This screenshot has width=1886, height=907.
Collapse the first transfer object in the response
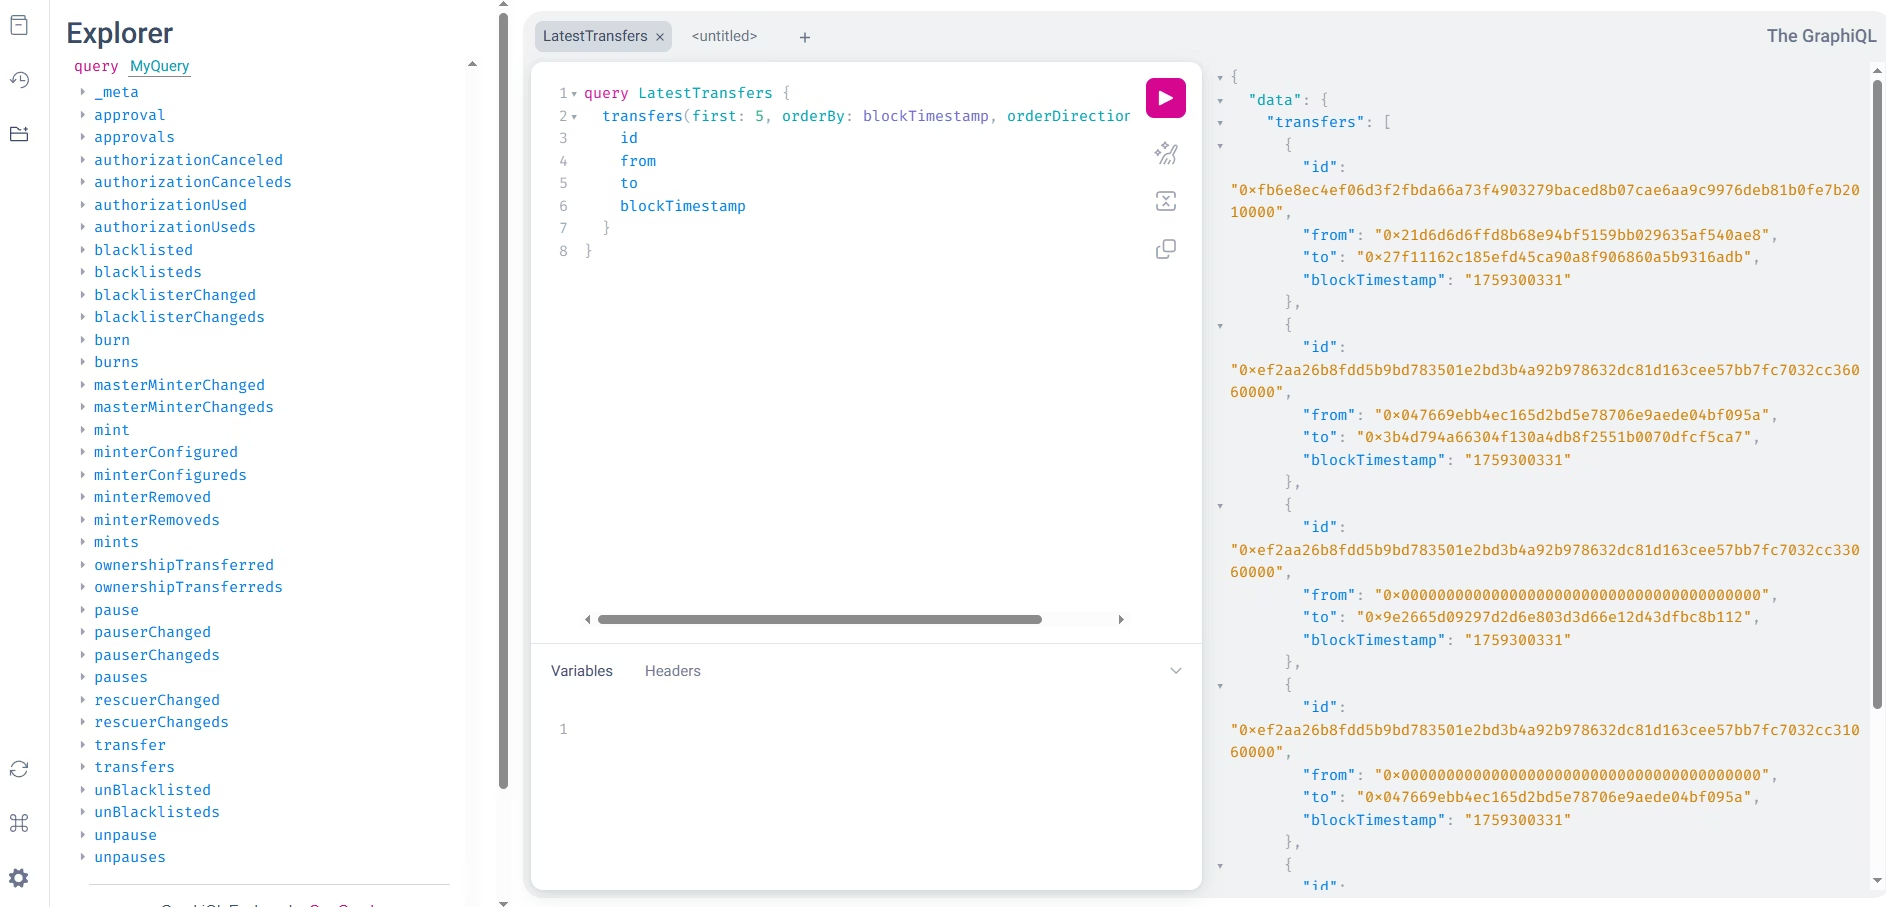(x=1219, y=145)
